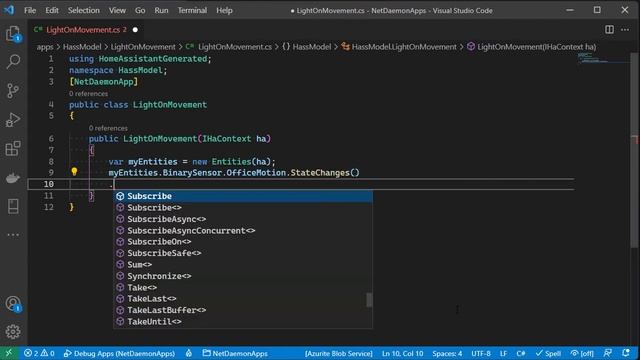This screenshot has height=360, width=640.
Task: Choose SubscribeSafe<> suggestion
Action: pyautogui.click(x=243, y=253)
